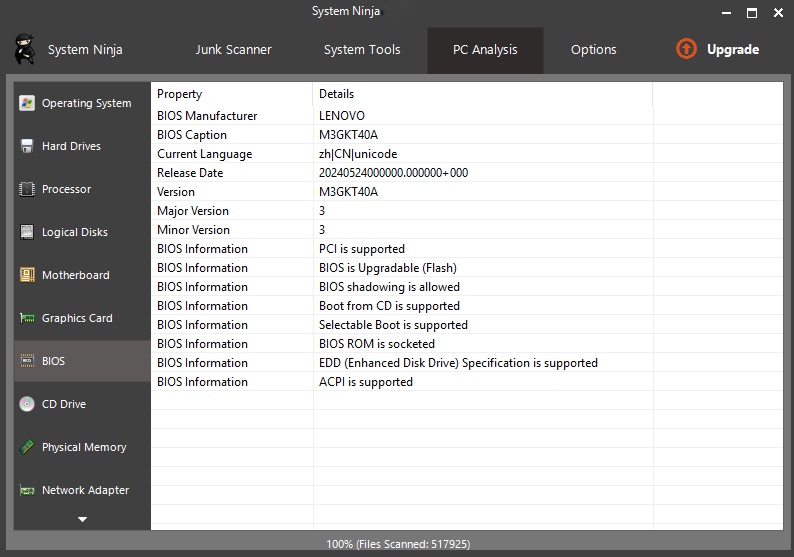Click the Hard Drives floppy icon
This screenshot has width=794, height=557.
coord(27,146)
